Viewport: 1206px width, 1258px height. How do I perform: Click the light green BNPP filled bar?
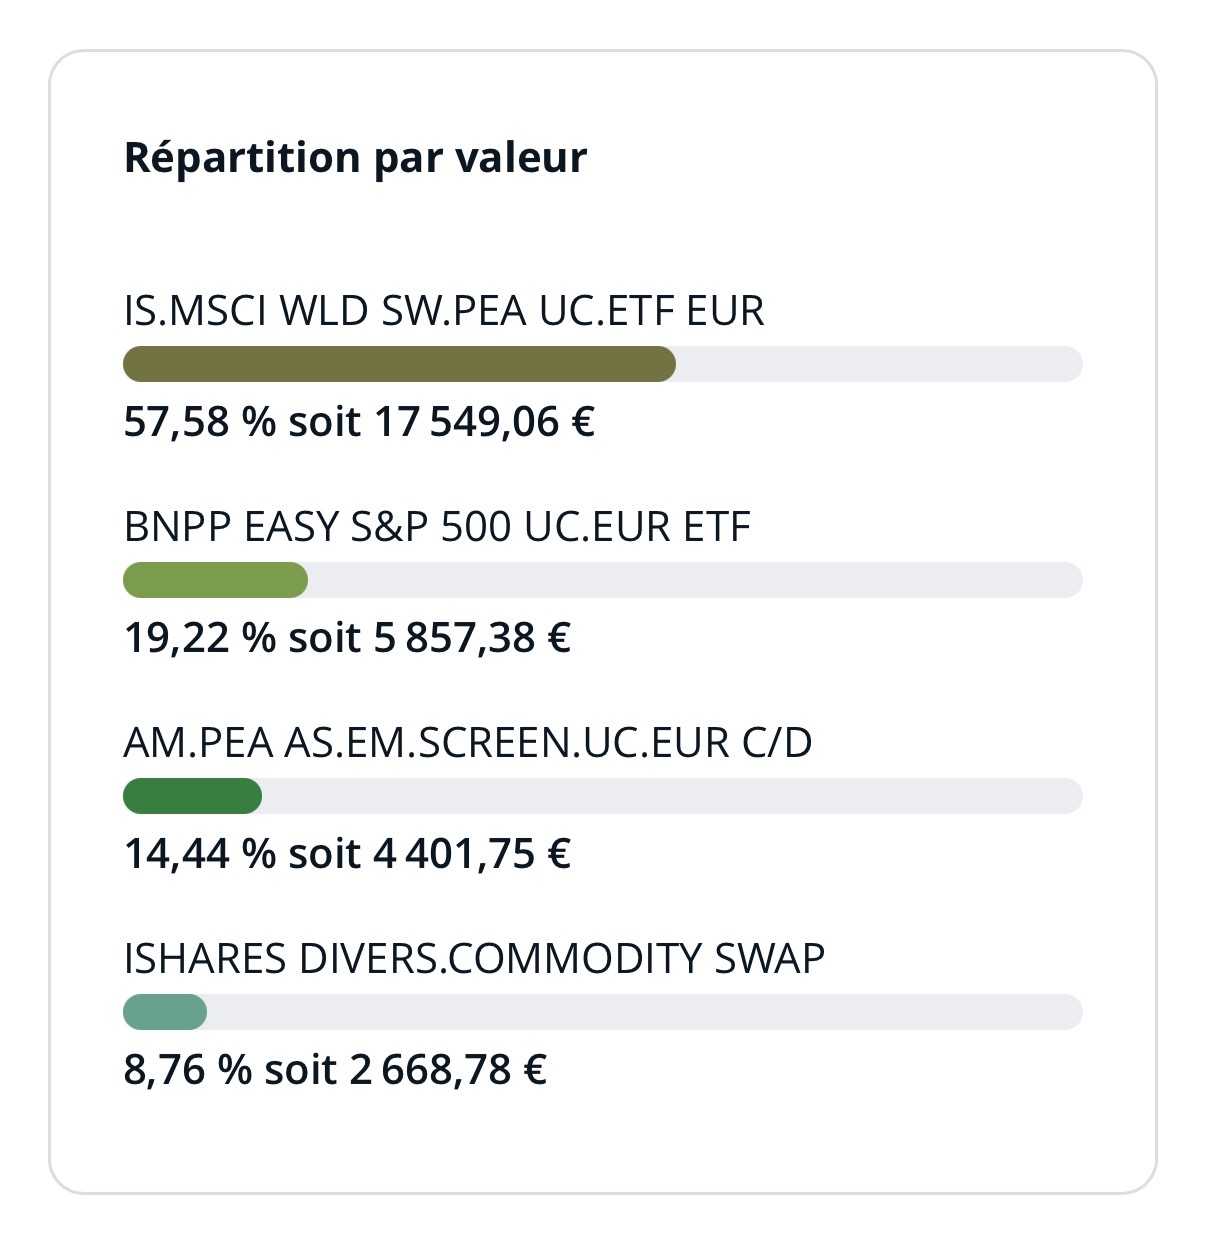click(x=215, y=580)
